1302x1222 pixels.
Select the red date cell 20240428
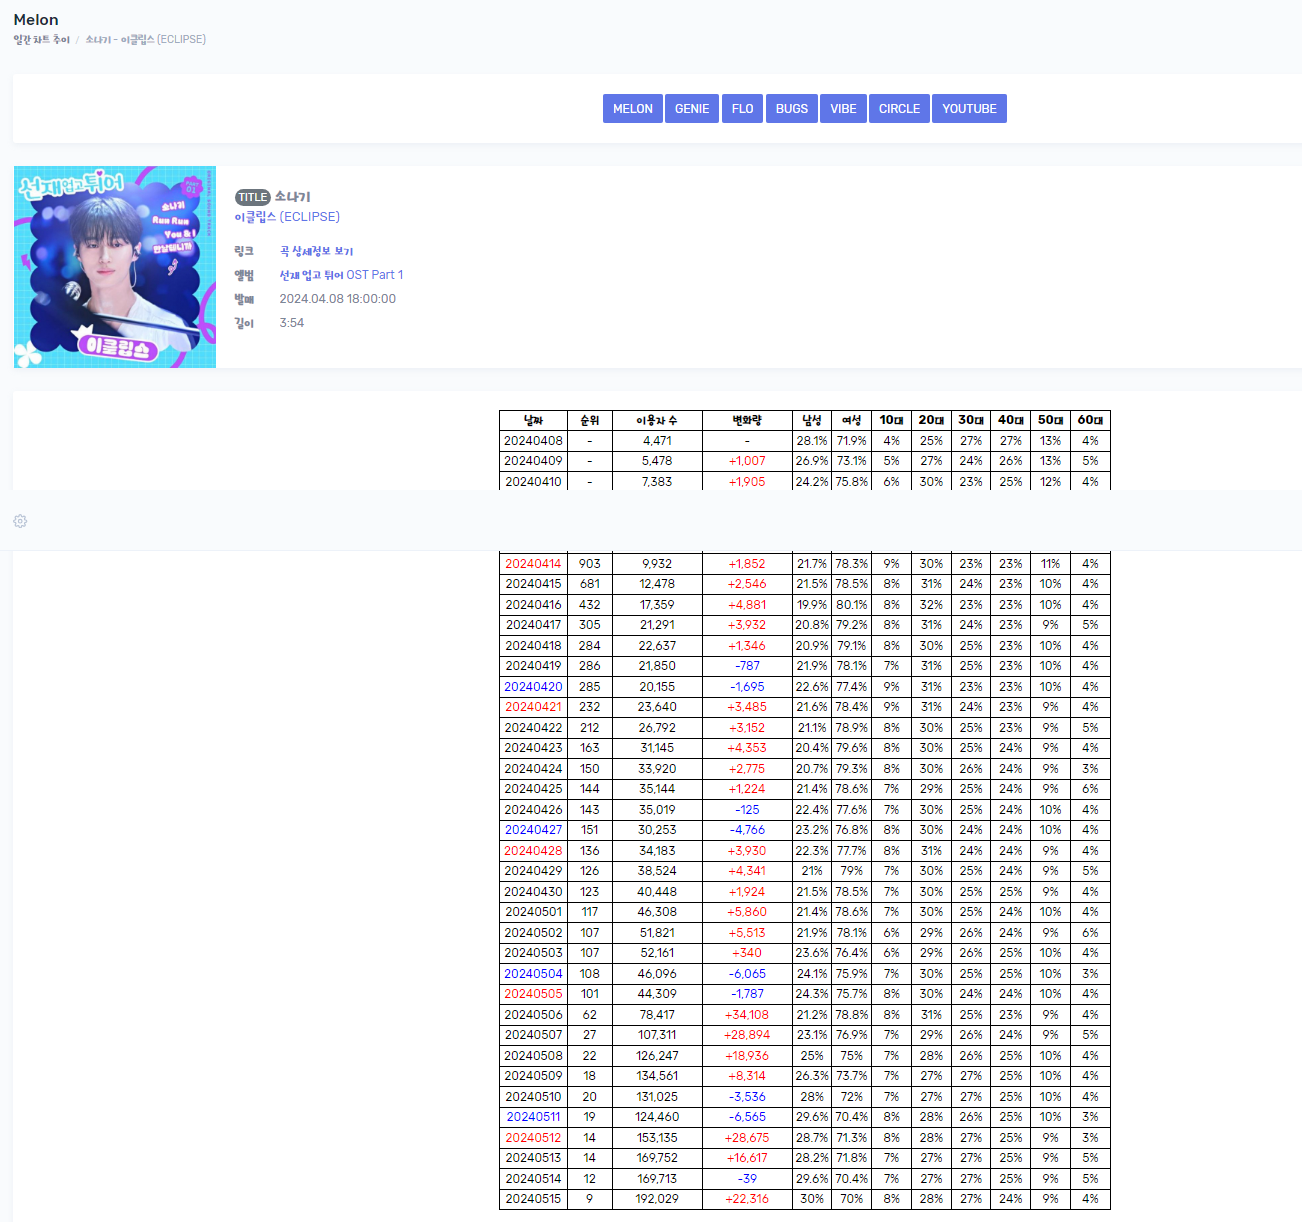click(x=533, y=851)
